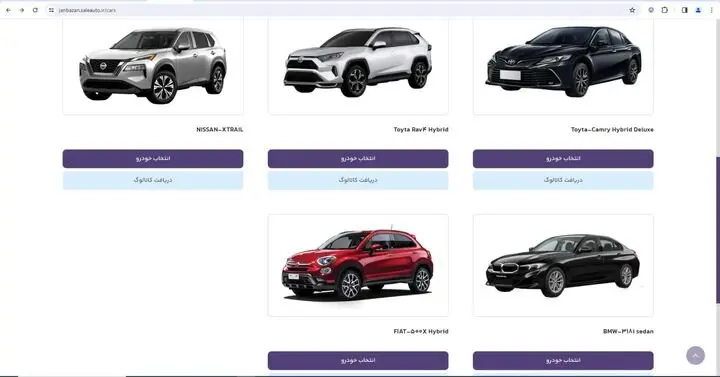Select car button under FIAT-500X Hybrid

(x=358, y=360)
